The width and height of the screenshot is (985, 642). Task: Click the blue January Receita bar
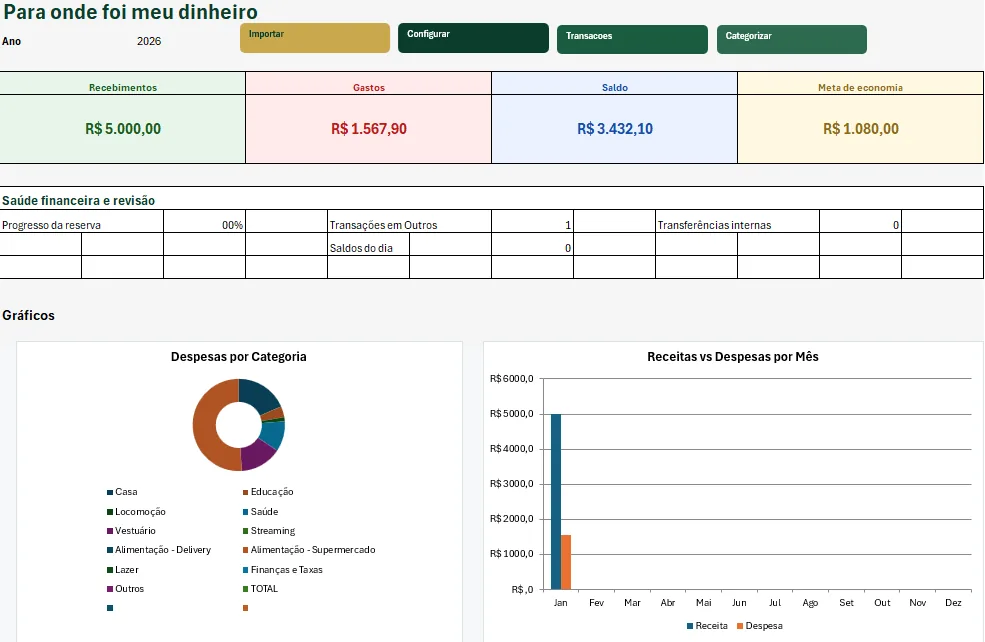point(556,501)
